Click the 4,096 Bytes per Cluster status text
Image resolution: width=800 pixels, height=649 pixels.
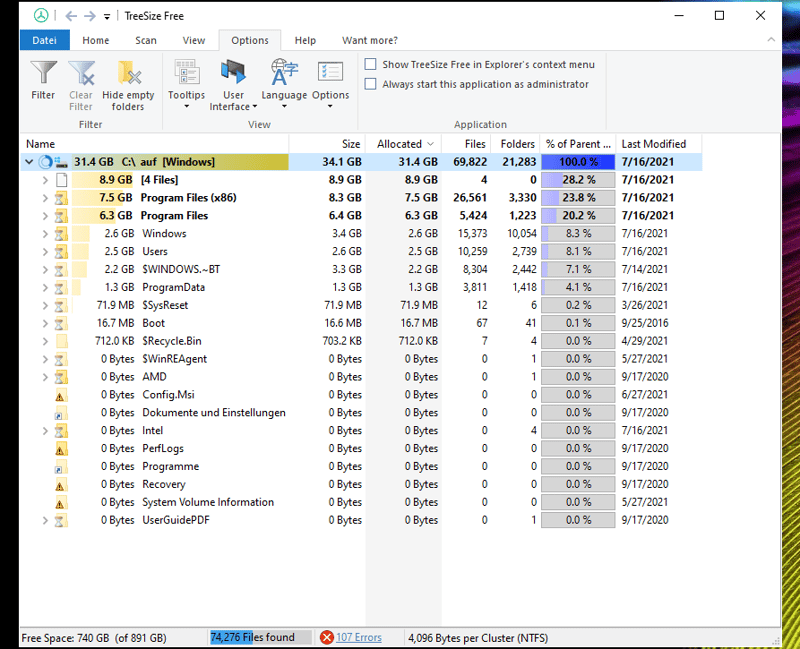478,638
